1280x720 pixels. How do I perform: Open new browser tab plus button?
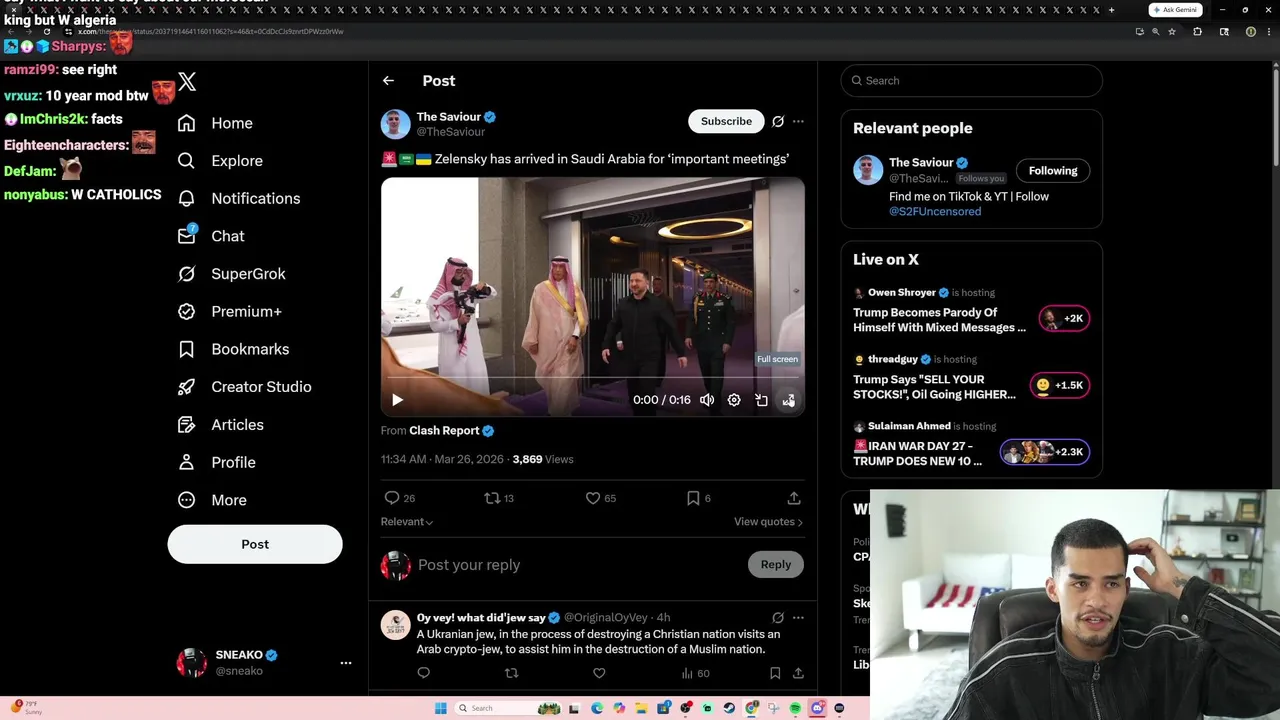(x=1111, y=10)
